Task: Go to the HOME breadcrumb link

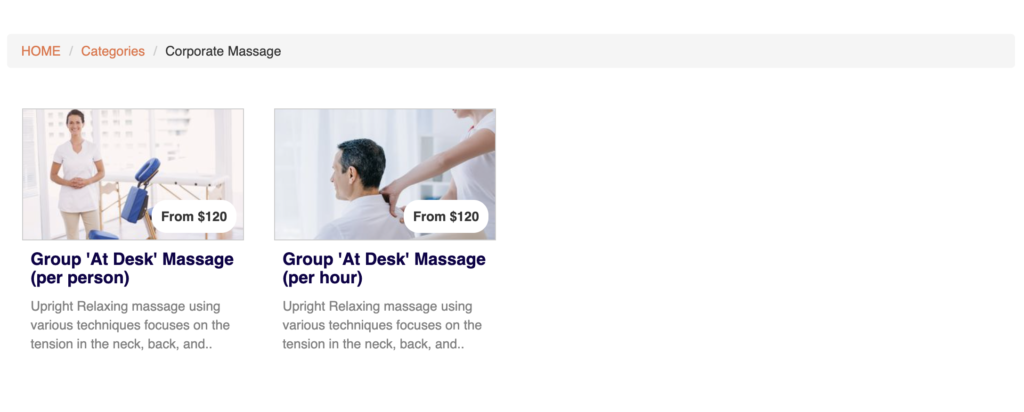Action: (40, 51)
